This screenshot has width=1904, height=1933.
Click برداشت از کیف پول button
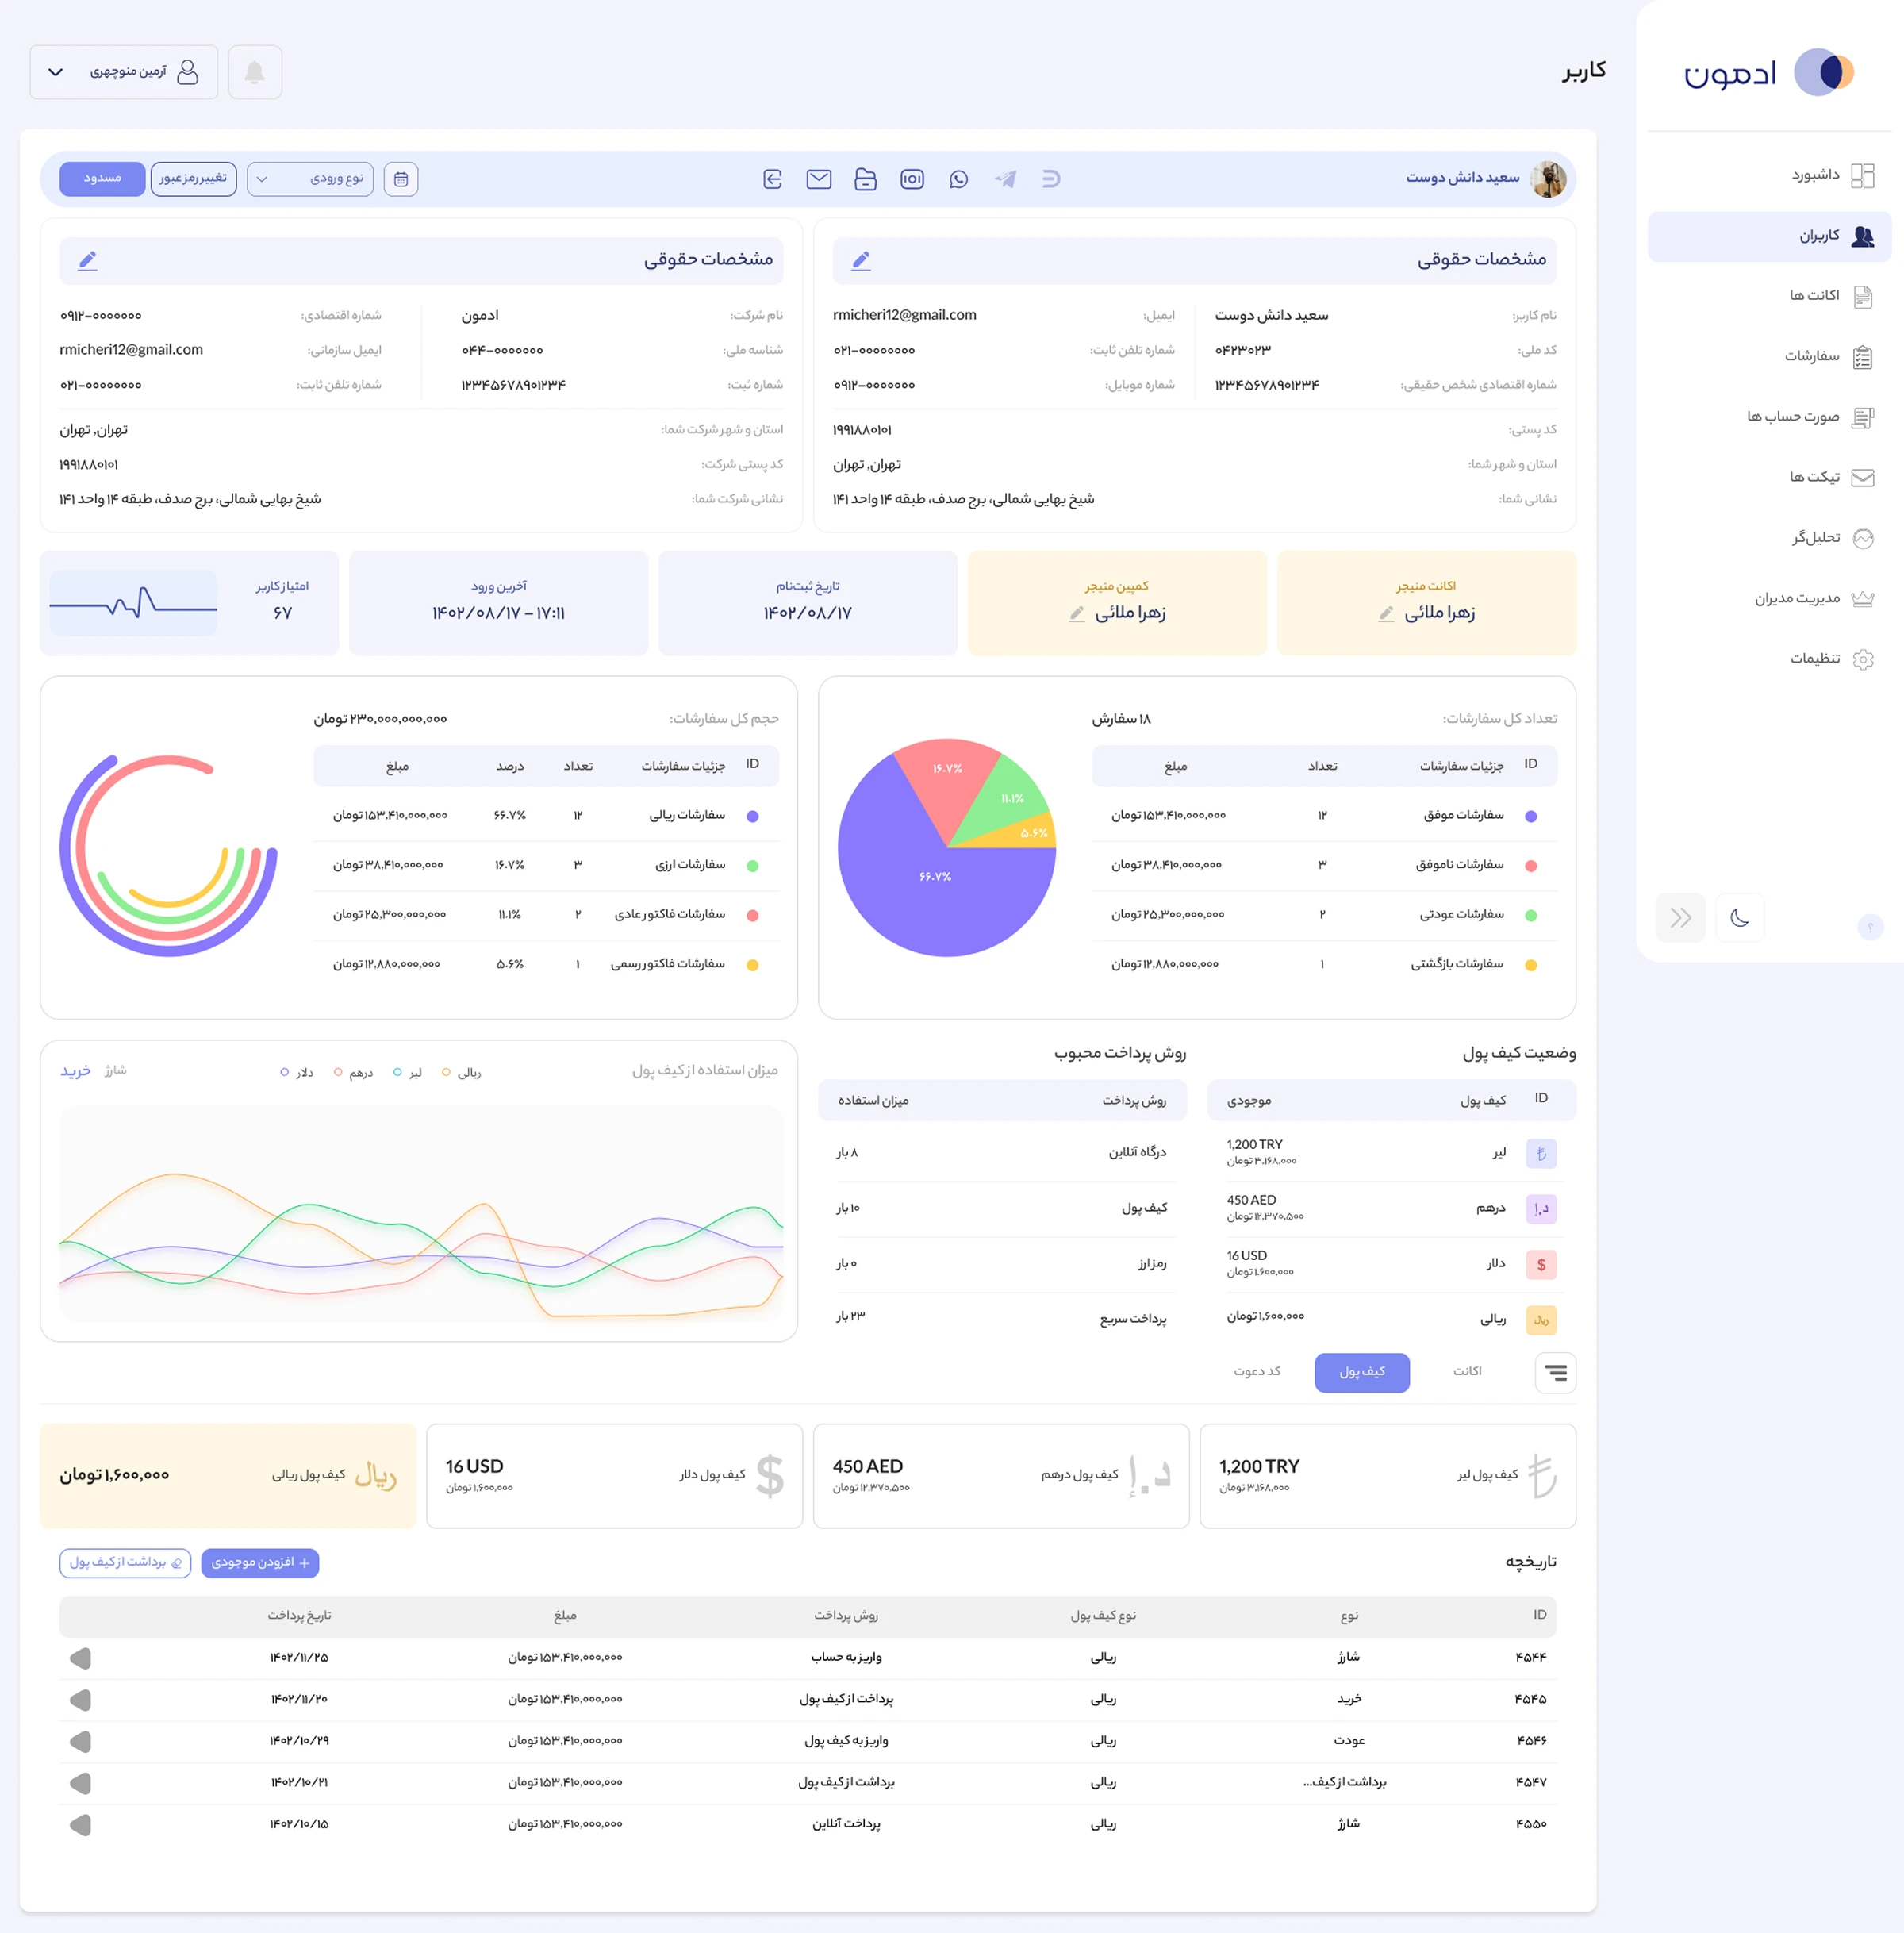(125, 1563)
